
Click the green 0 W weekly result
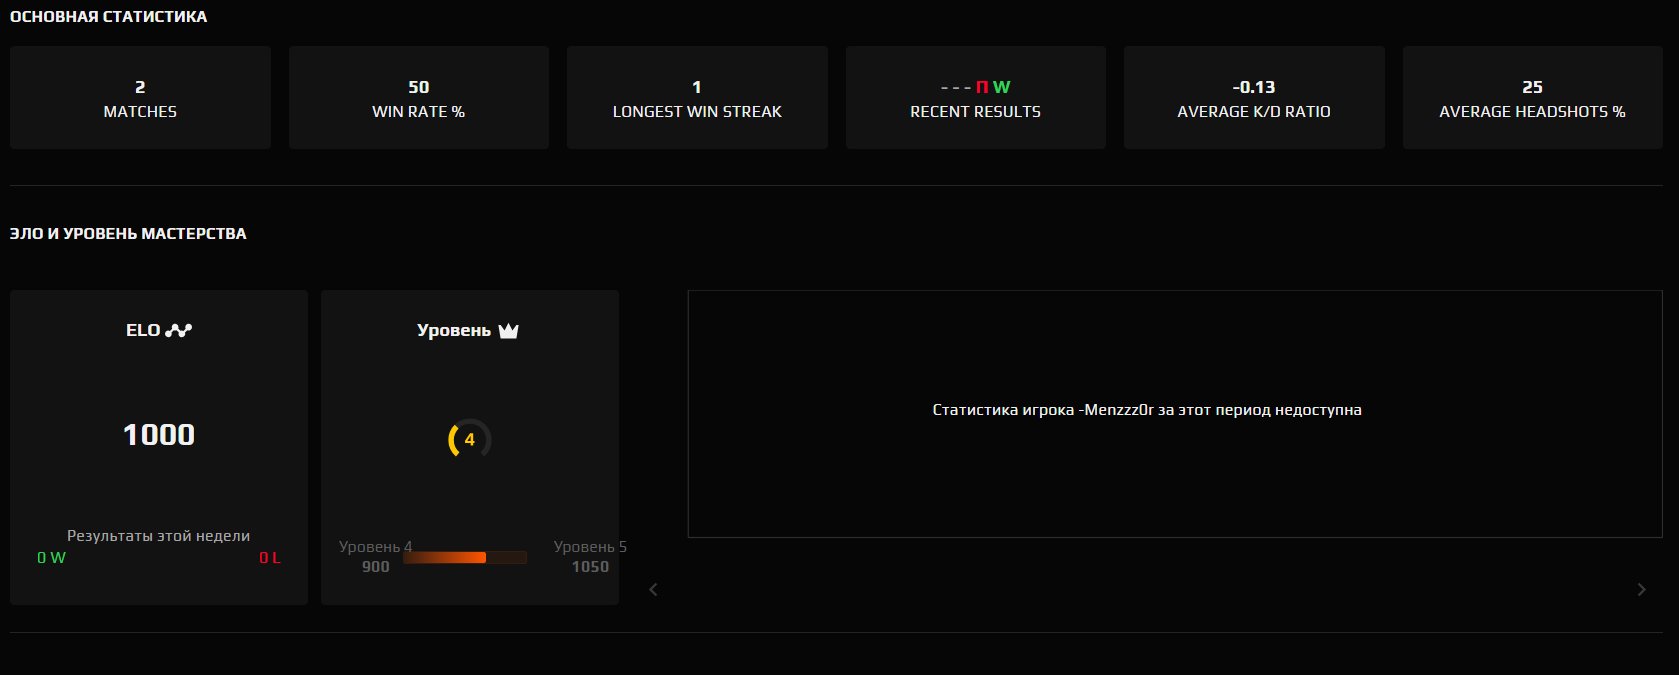[51, 558]
